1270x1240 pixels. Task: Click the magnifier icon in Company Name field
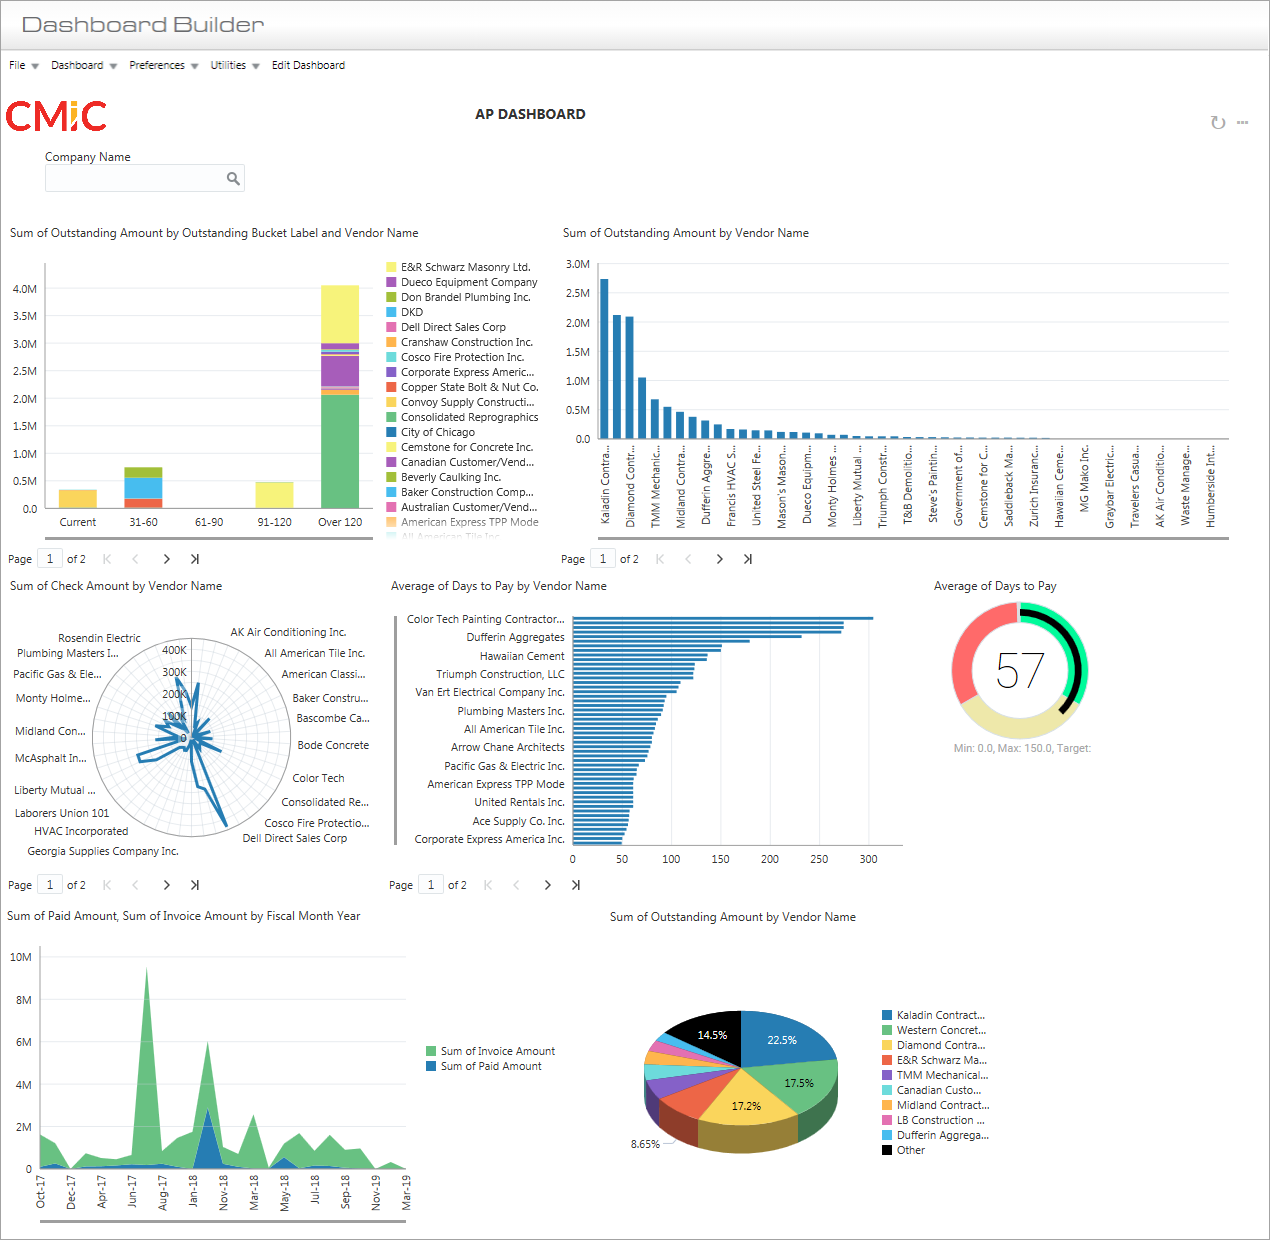coord(233,177)
